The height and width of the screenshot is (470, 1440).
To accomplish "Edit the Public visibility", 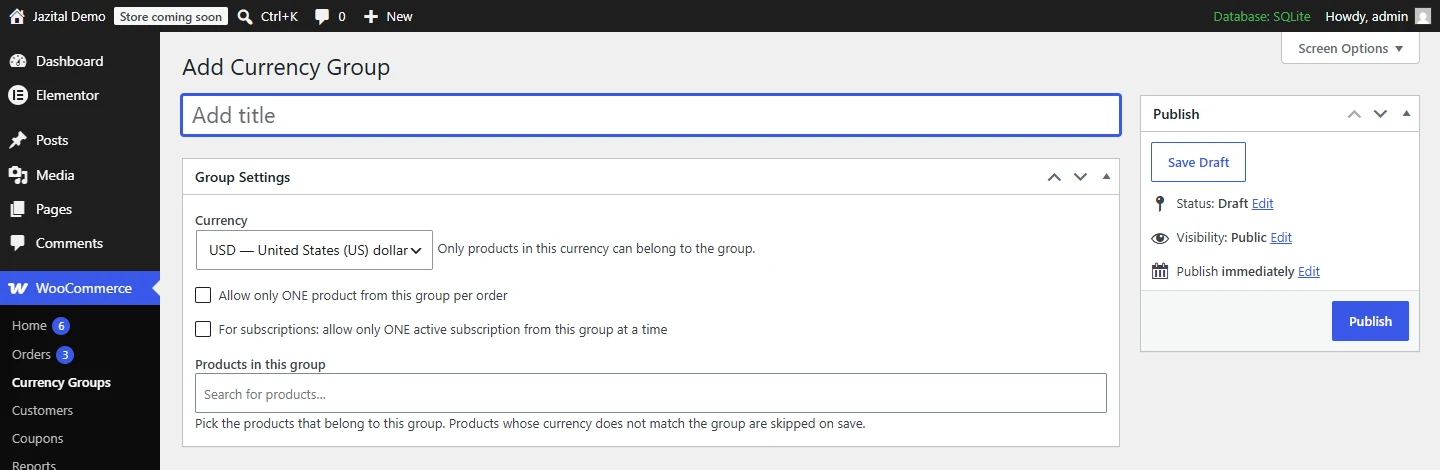I will 1281,237.
